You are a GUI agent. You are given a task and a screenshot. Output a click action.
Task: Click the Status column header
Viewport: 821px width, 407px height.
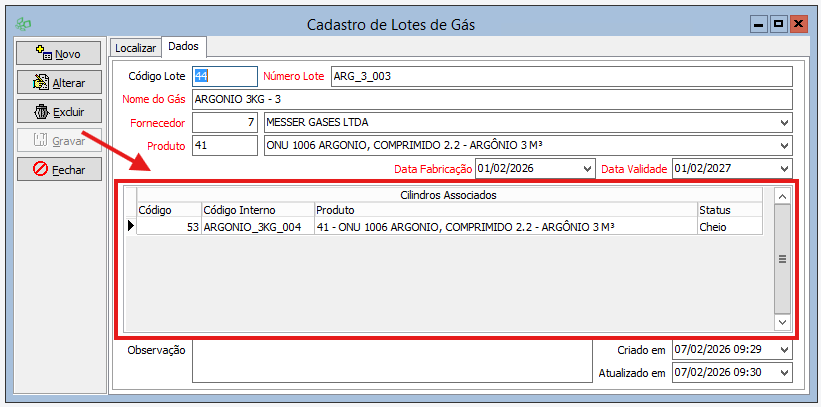point(728,210)
